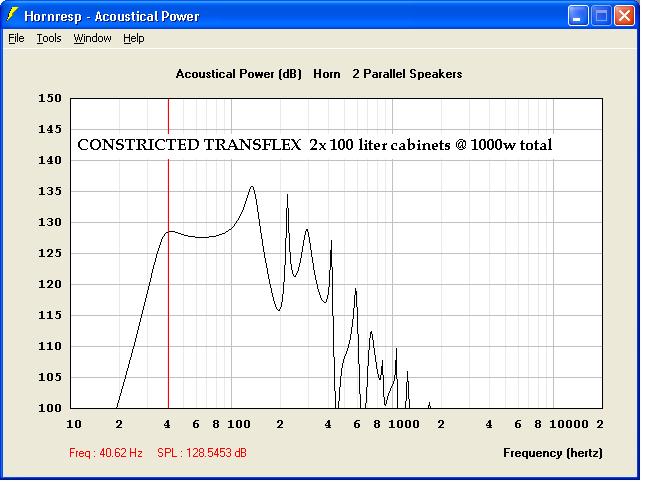645x483 pixels.
Task: Maximize the Hornresp window
Action: (x=601, y=16)
